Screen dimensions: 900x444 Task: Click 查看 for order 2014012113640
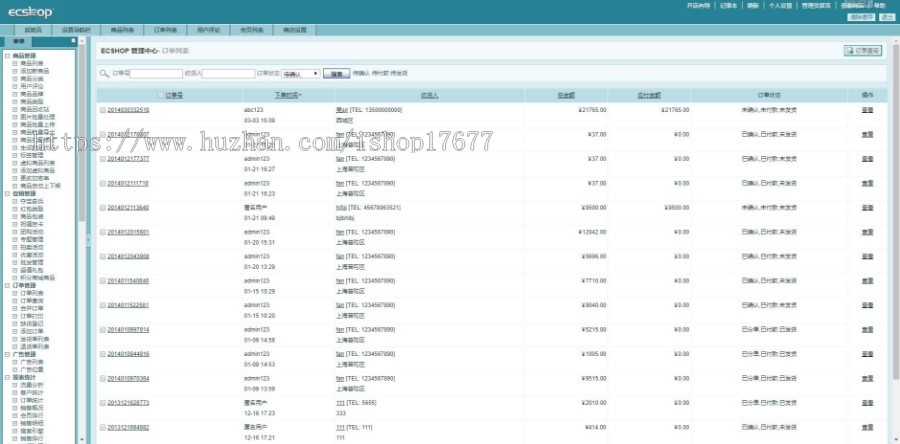pos(867,208)
